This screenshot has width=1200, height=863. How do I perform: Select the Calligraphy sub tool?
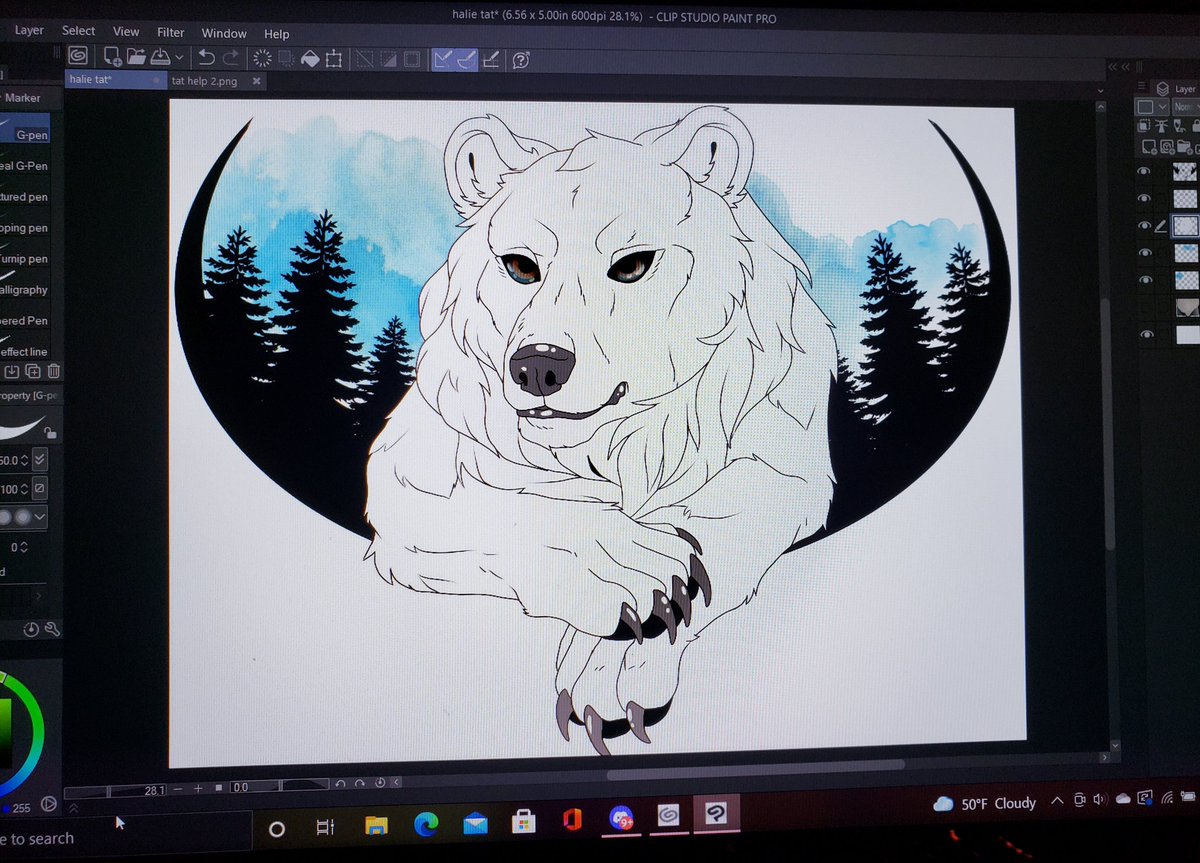[25, 285]
